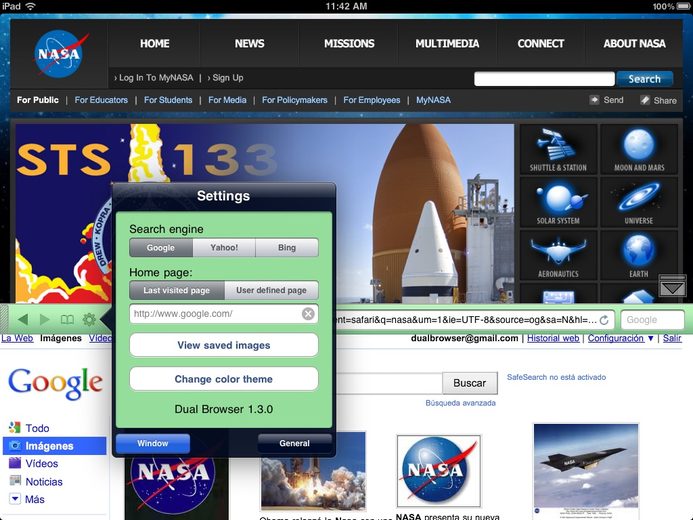Tap the Share pencil icon
The image size is (693, 520).
pyautogui.click(x=645, y=100)
